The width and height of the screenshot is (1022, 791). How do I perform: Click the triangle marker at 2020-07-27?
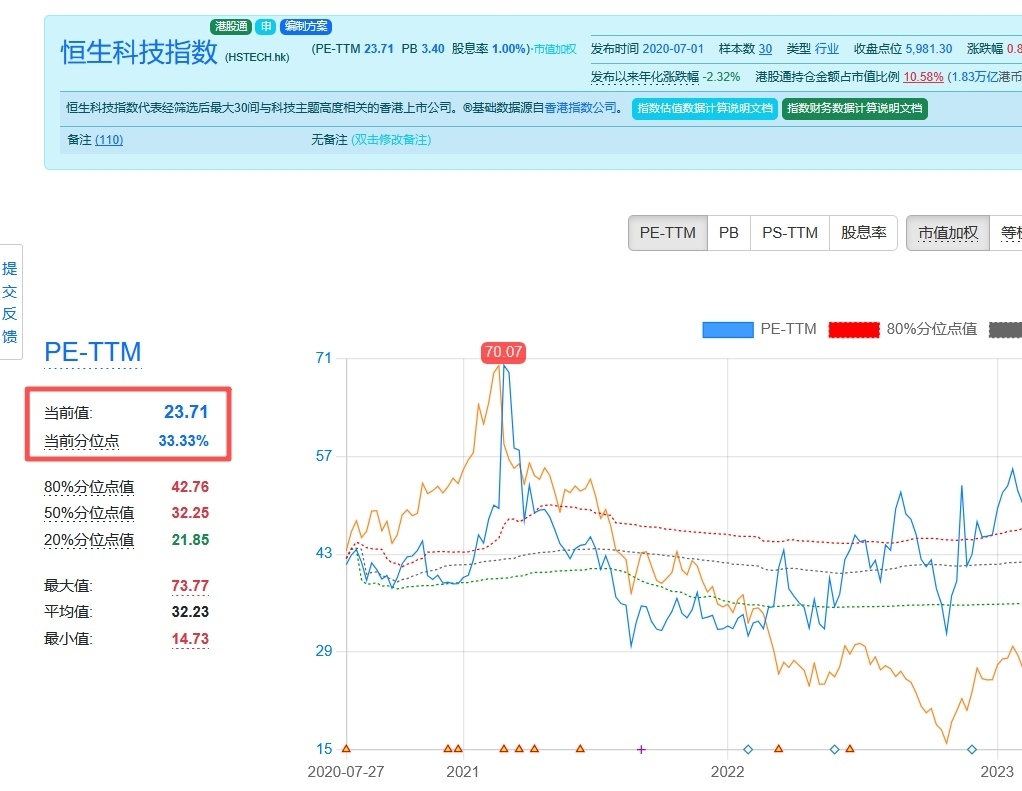coord(346,749)
